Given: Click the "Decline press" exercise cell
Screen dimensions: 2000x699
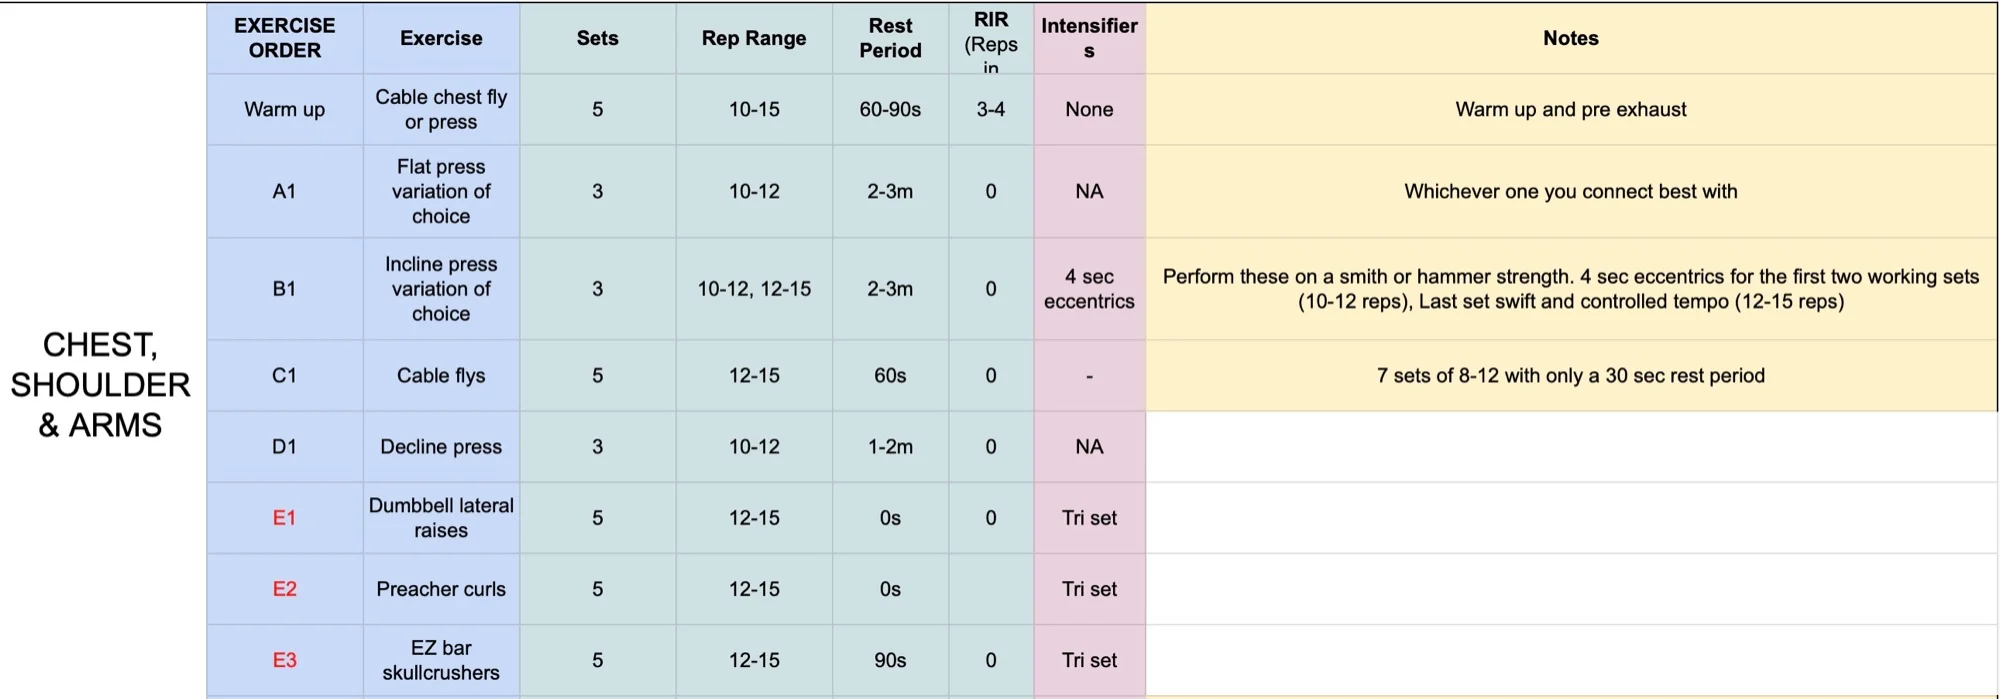Looking at the screenshot, I should 441,447.
